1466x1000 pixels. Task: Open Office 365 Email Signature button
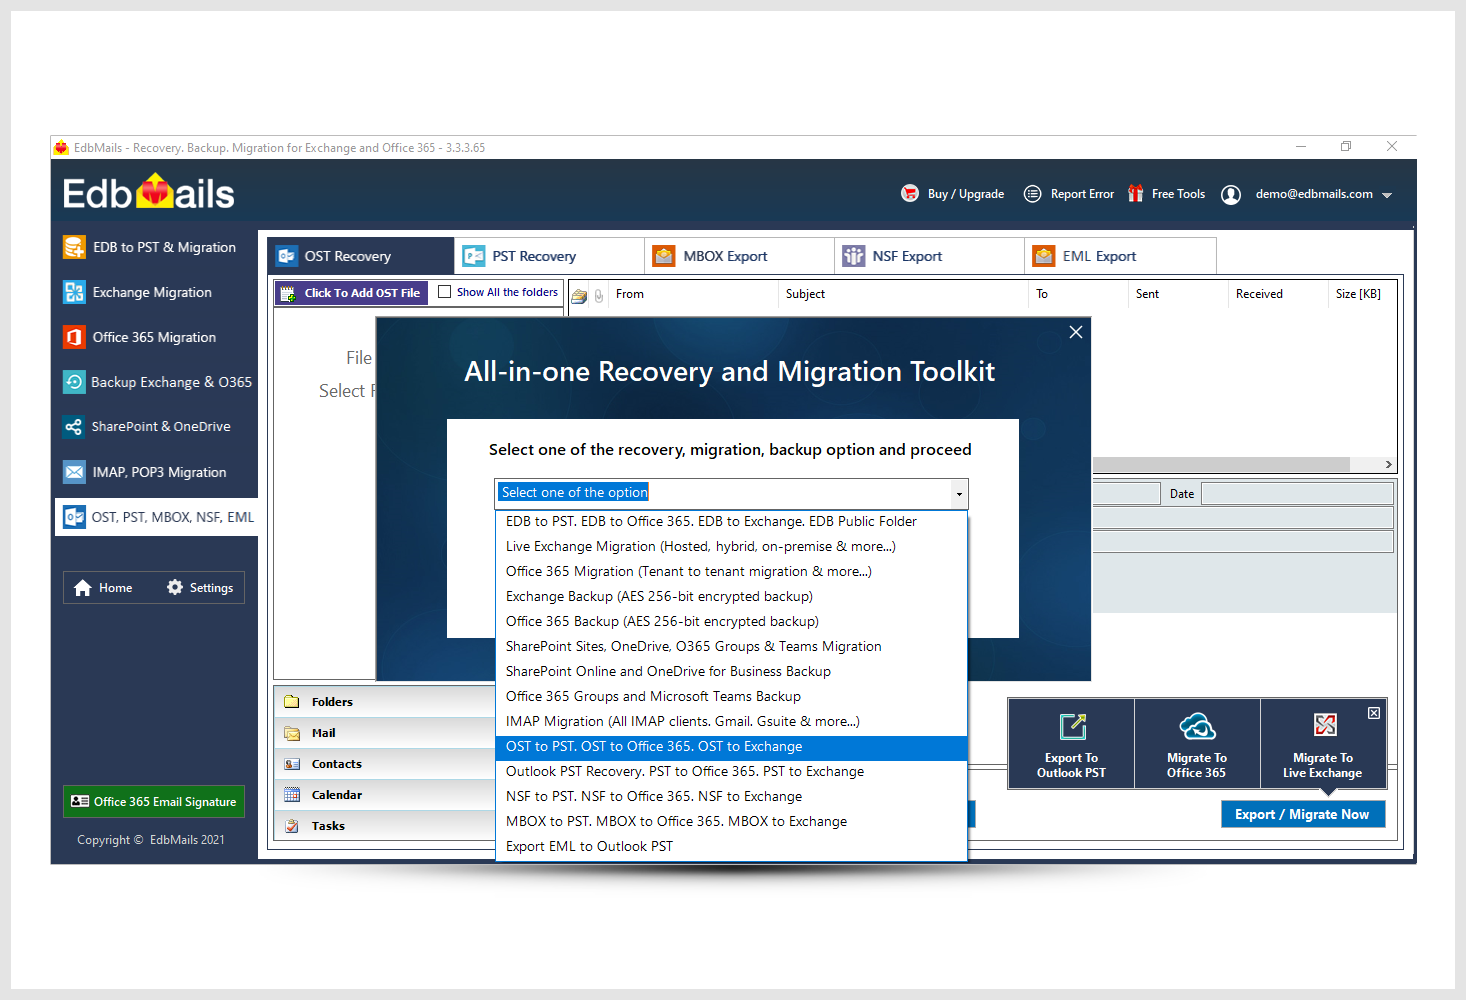pos(154,802)
